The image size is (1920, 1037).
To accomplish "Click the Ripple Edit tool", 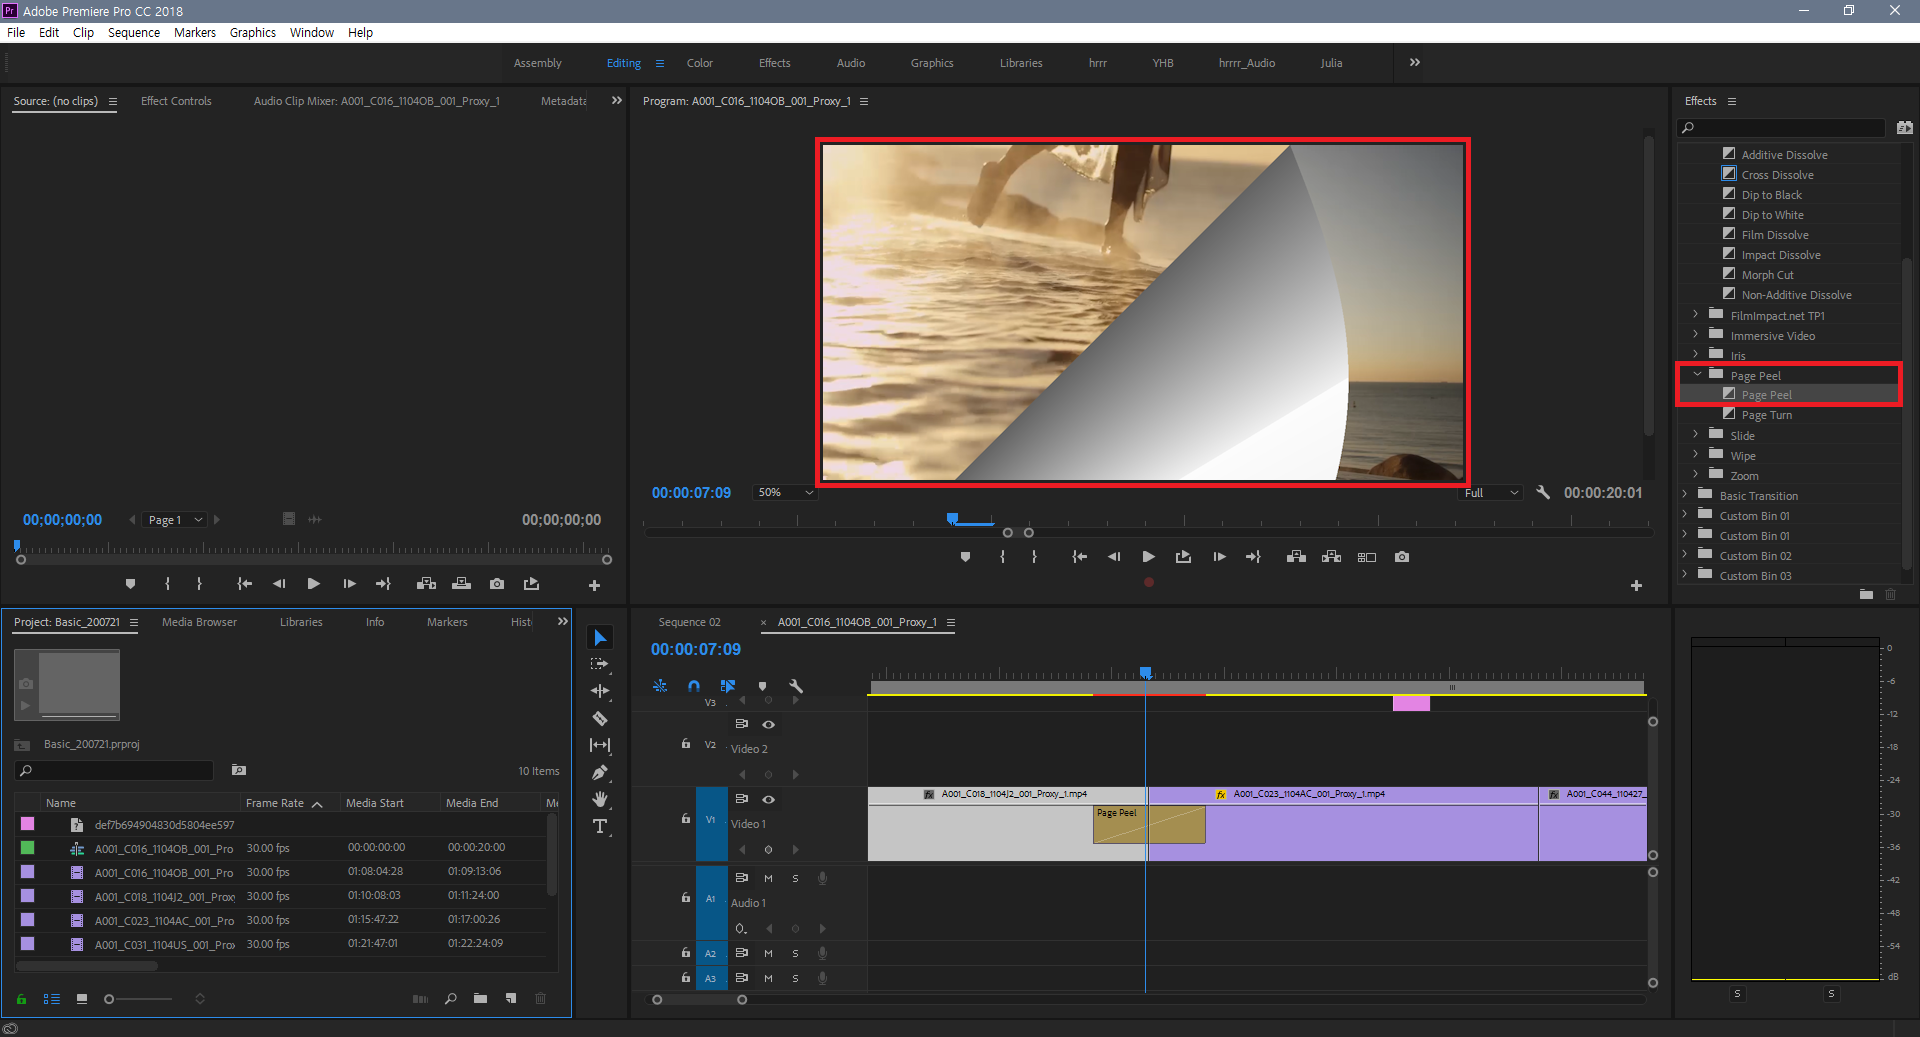I will [600, 691].
